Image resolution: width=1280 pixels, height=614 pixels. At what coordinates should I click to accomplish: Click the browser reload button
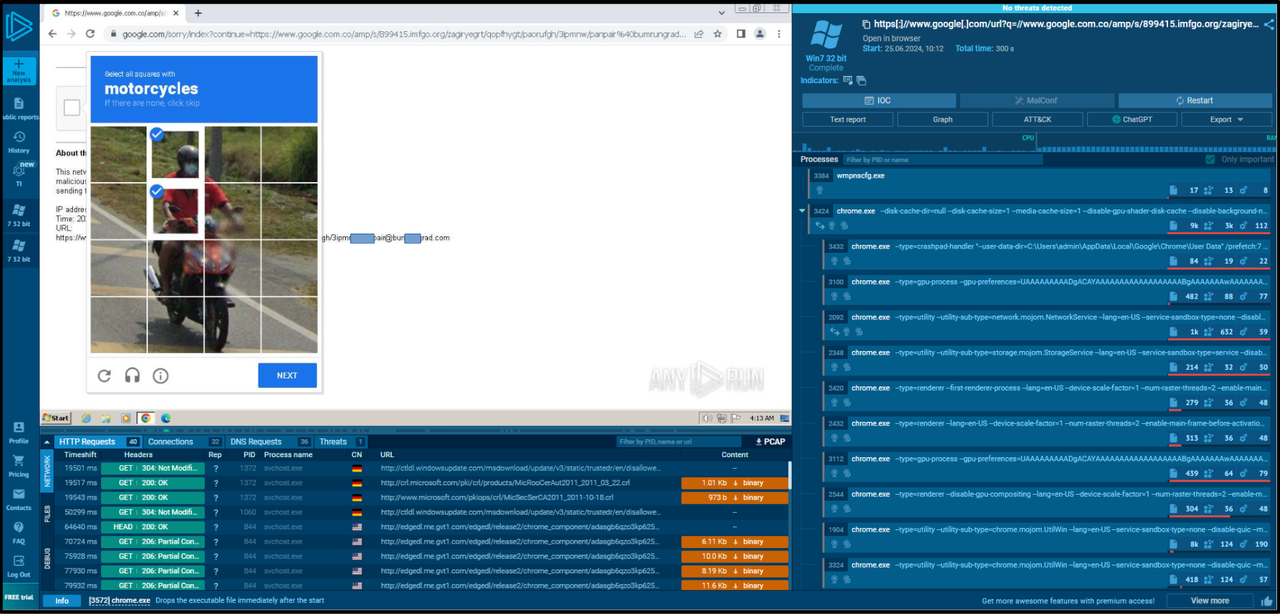[x=92, y=33]
